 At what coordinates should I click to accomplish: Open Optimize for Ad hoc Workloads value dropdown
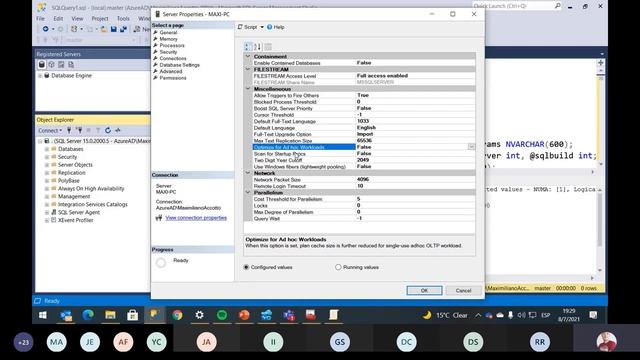471,147
